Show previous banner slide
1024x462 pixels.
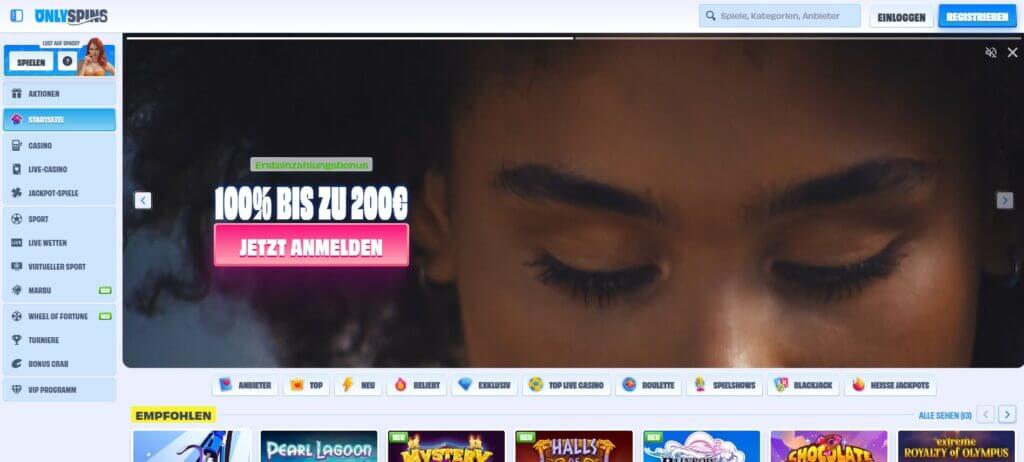coord(143,200)
